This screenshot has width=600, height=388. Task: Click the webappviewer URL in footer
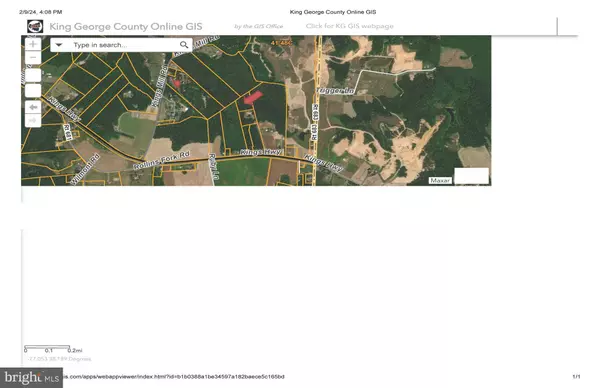point(173,377)
